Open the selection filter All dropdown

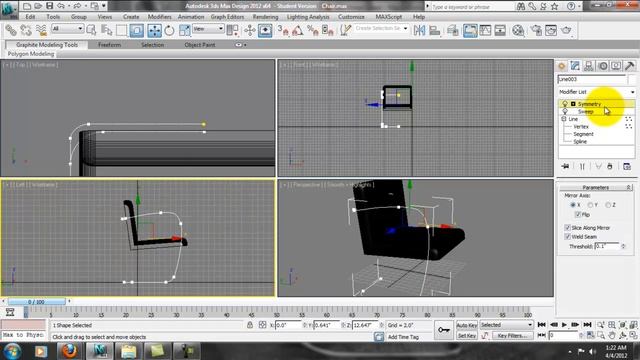pos(67,29)
